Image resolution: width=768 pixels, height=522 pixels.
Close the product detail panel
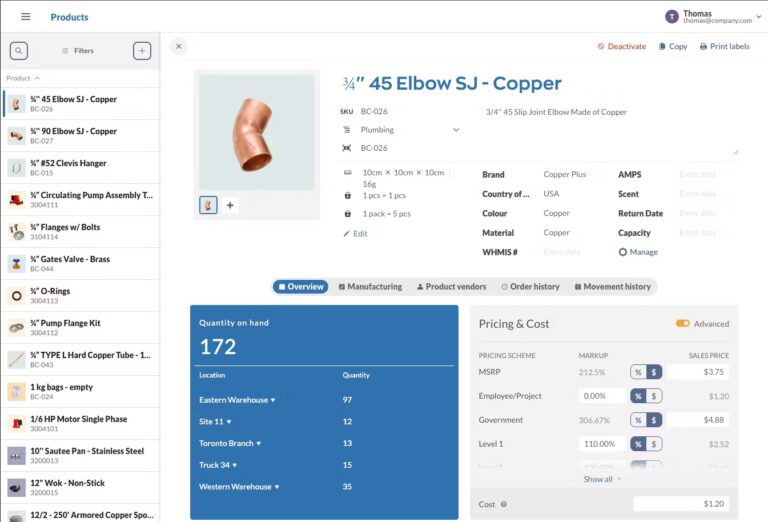[x=179, y=46]
